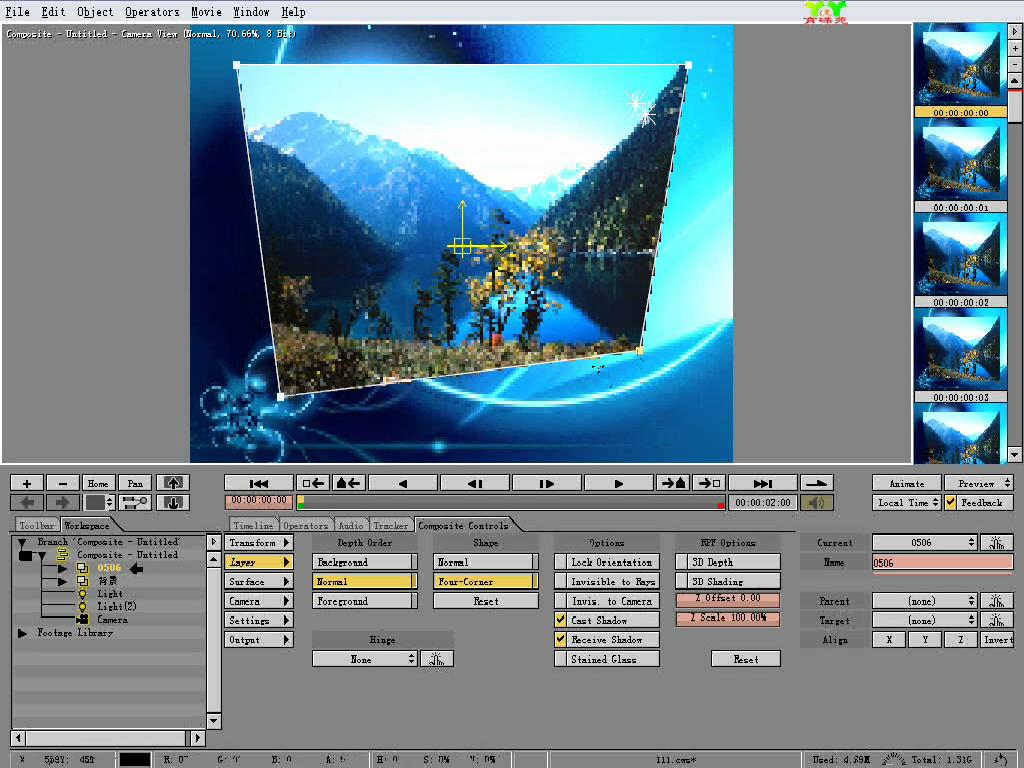Disable the Feedback checkbox

[x=951, y=503]
